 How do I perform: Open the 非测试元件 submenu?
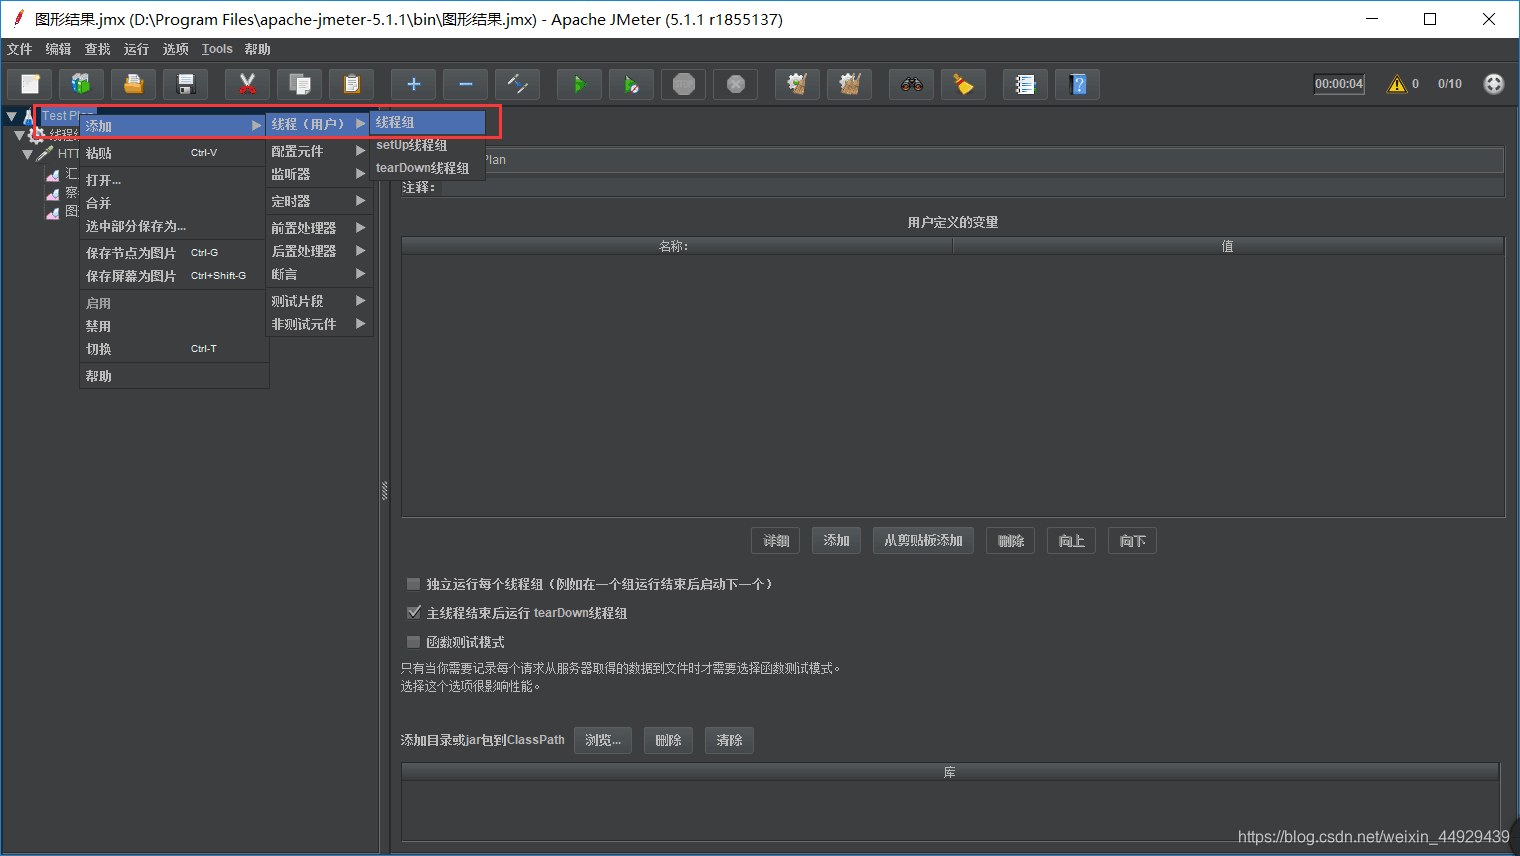click(319, 324)
